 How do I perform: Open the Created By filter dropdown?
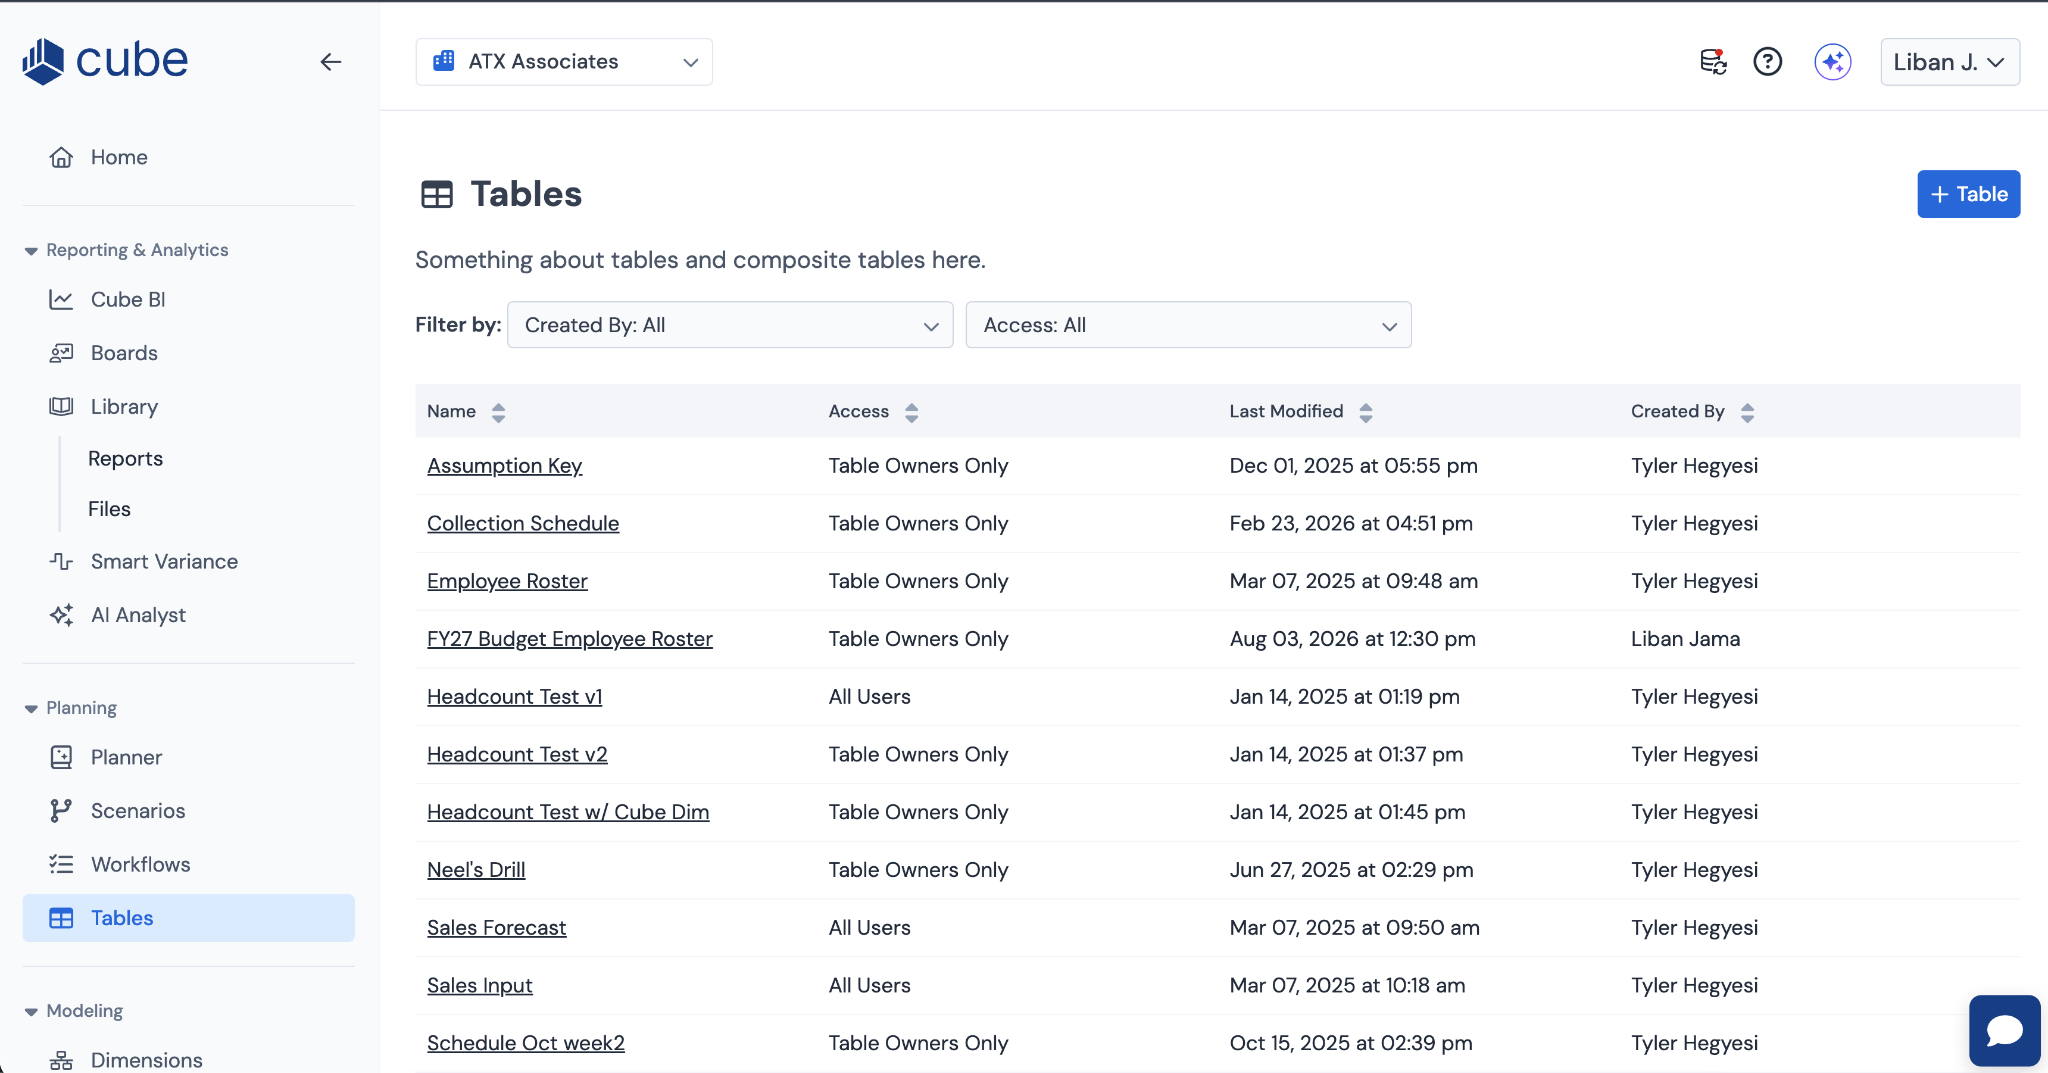coord(730,325)
